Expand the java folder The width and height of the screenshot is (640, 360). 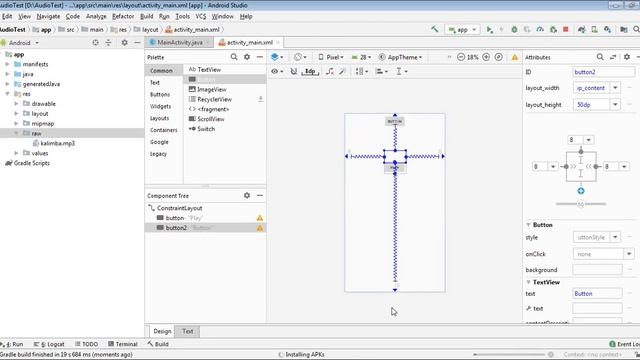[7, 74]
